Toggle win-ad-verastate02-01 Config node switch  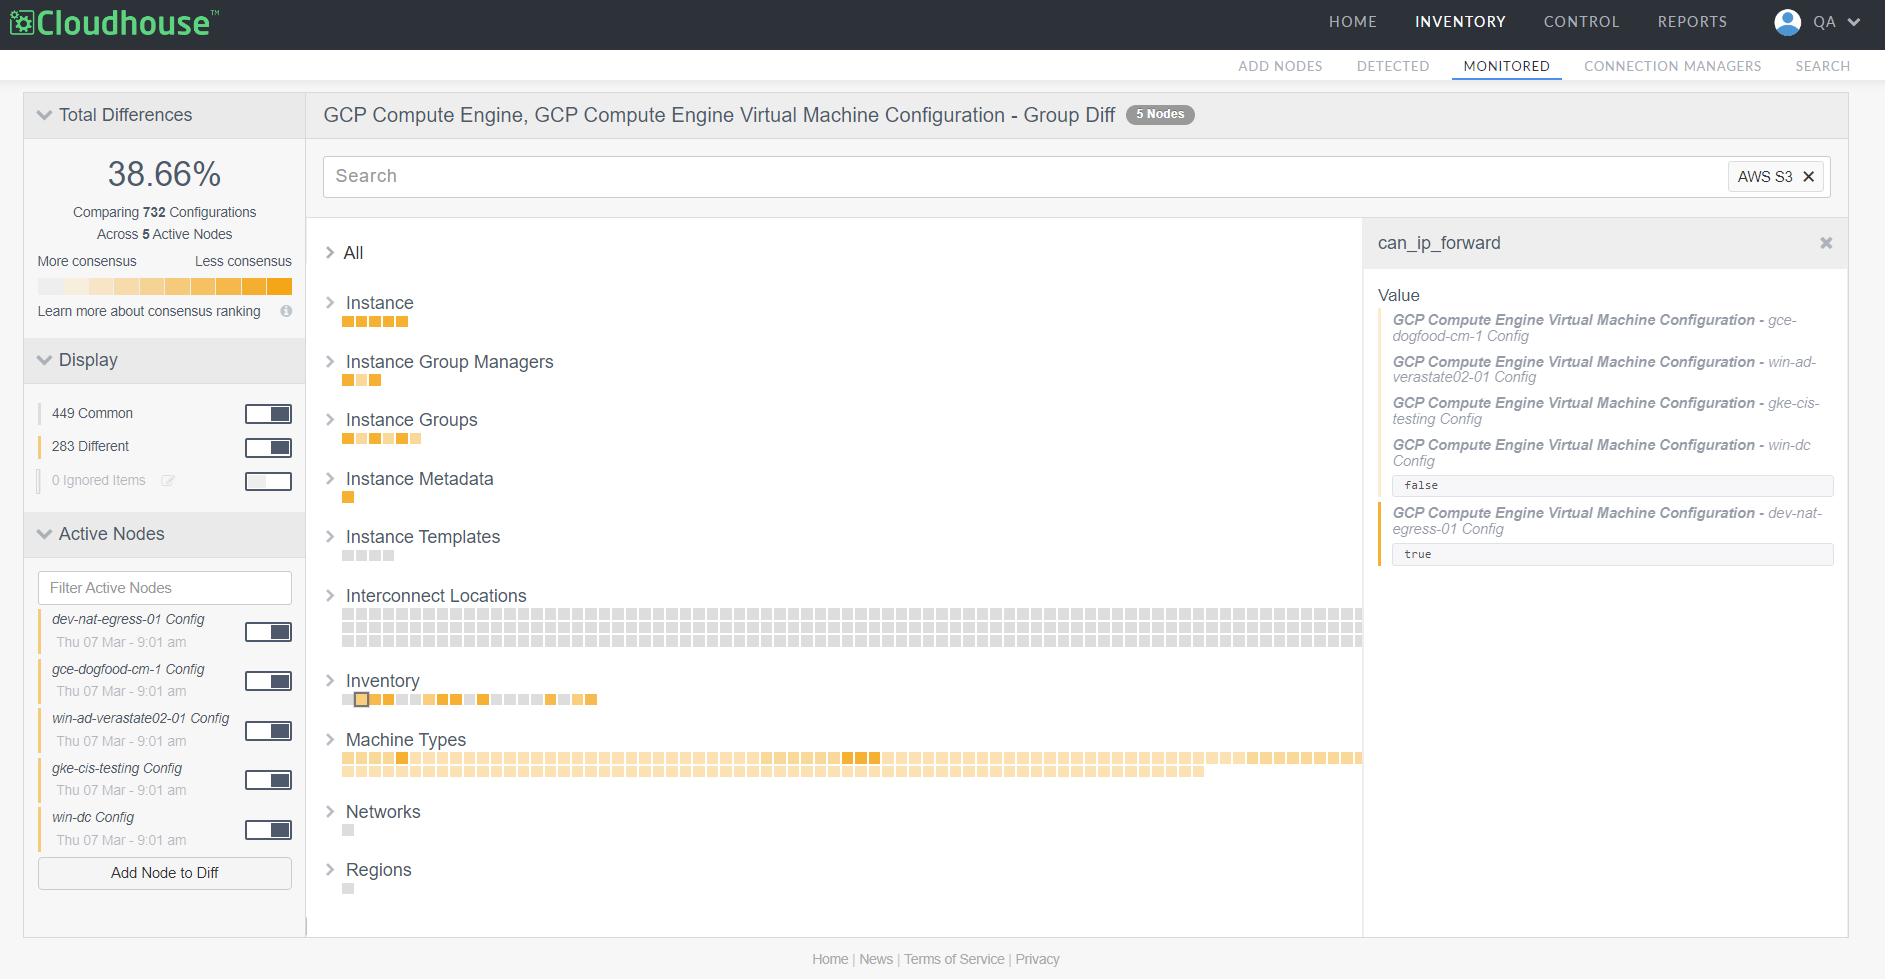pos(268,731)
